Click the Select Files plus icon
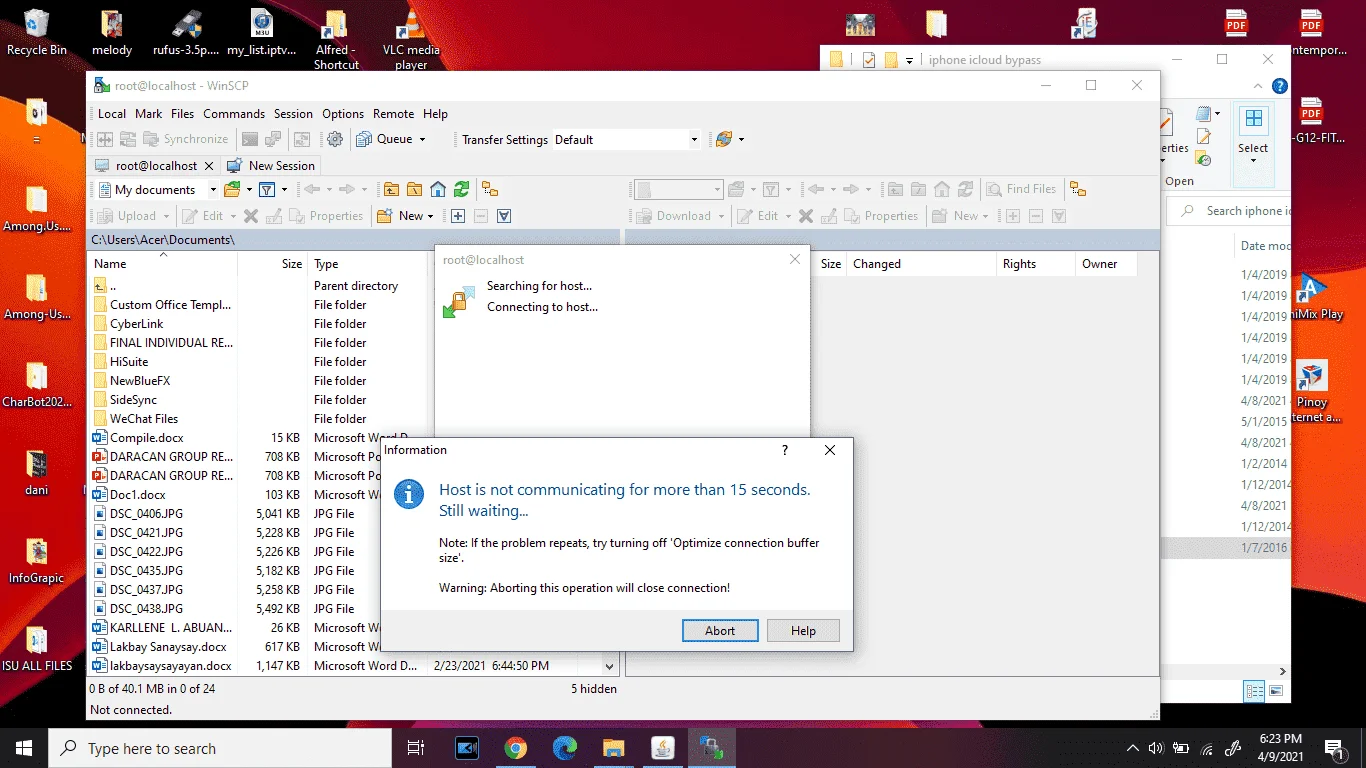Image resolution: width=1366 pixels, height=768 pixels. [458, 216]
